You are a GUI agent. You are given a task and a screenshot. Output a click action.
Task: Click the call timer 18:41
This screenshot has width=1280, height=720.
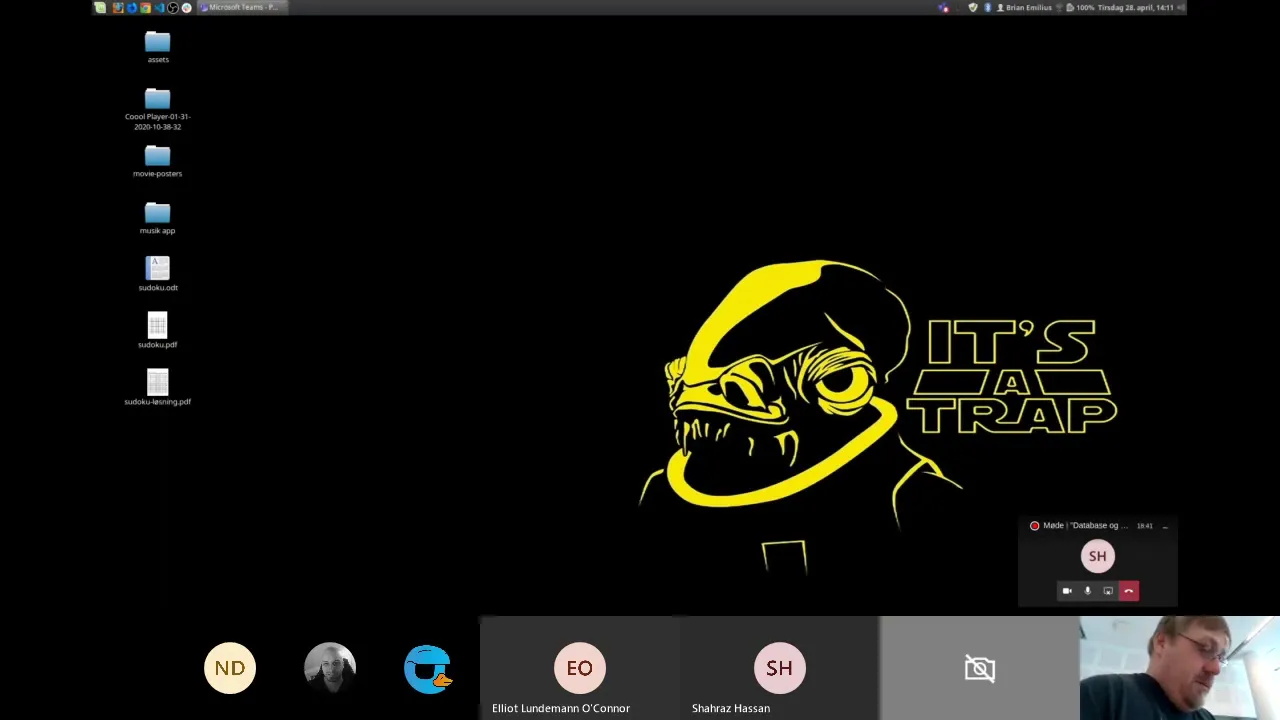coord(1144,526)
